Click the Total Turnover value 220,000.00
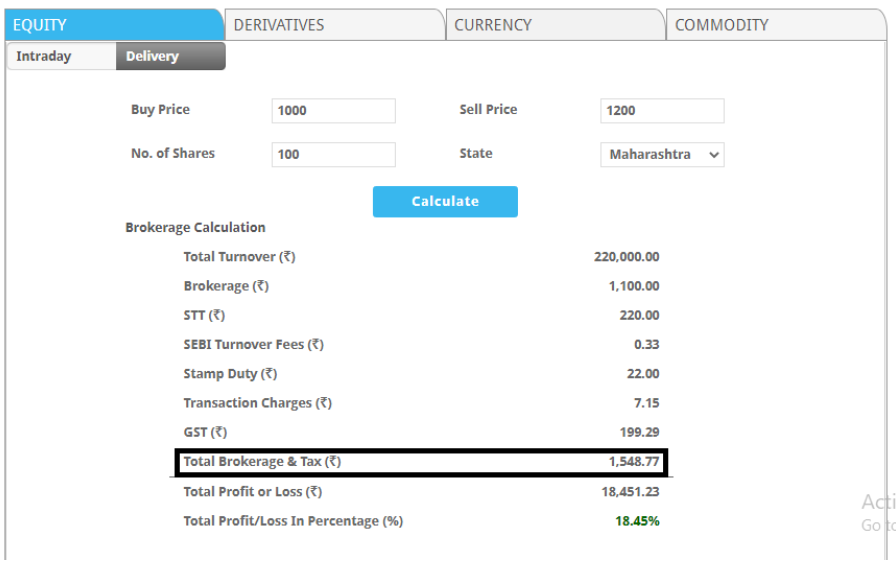896x588 pixels. [626, 257]
